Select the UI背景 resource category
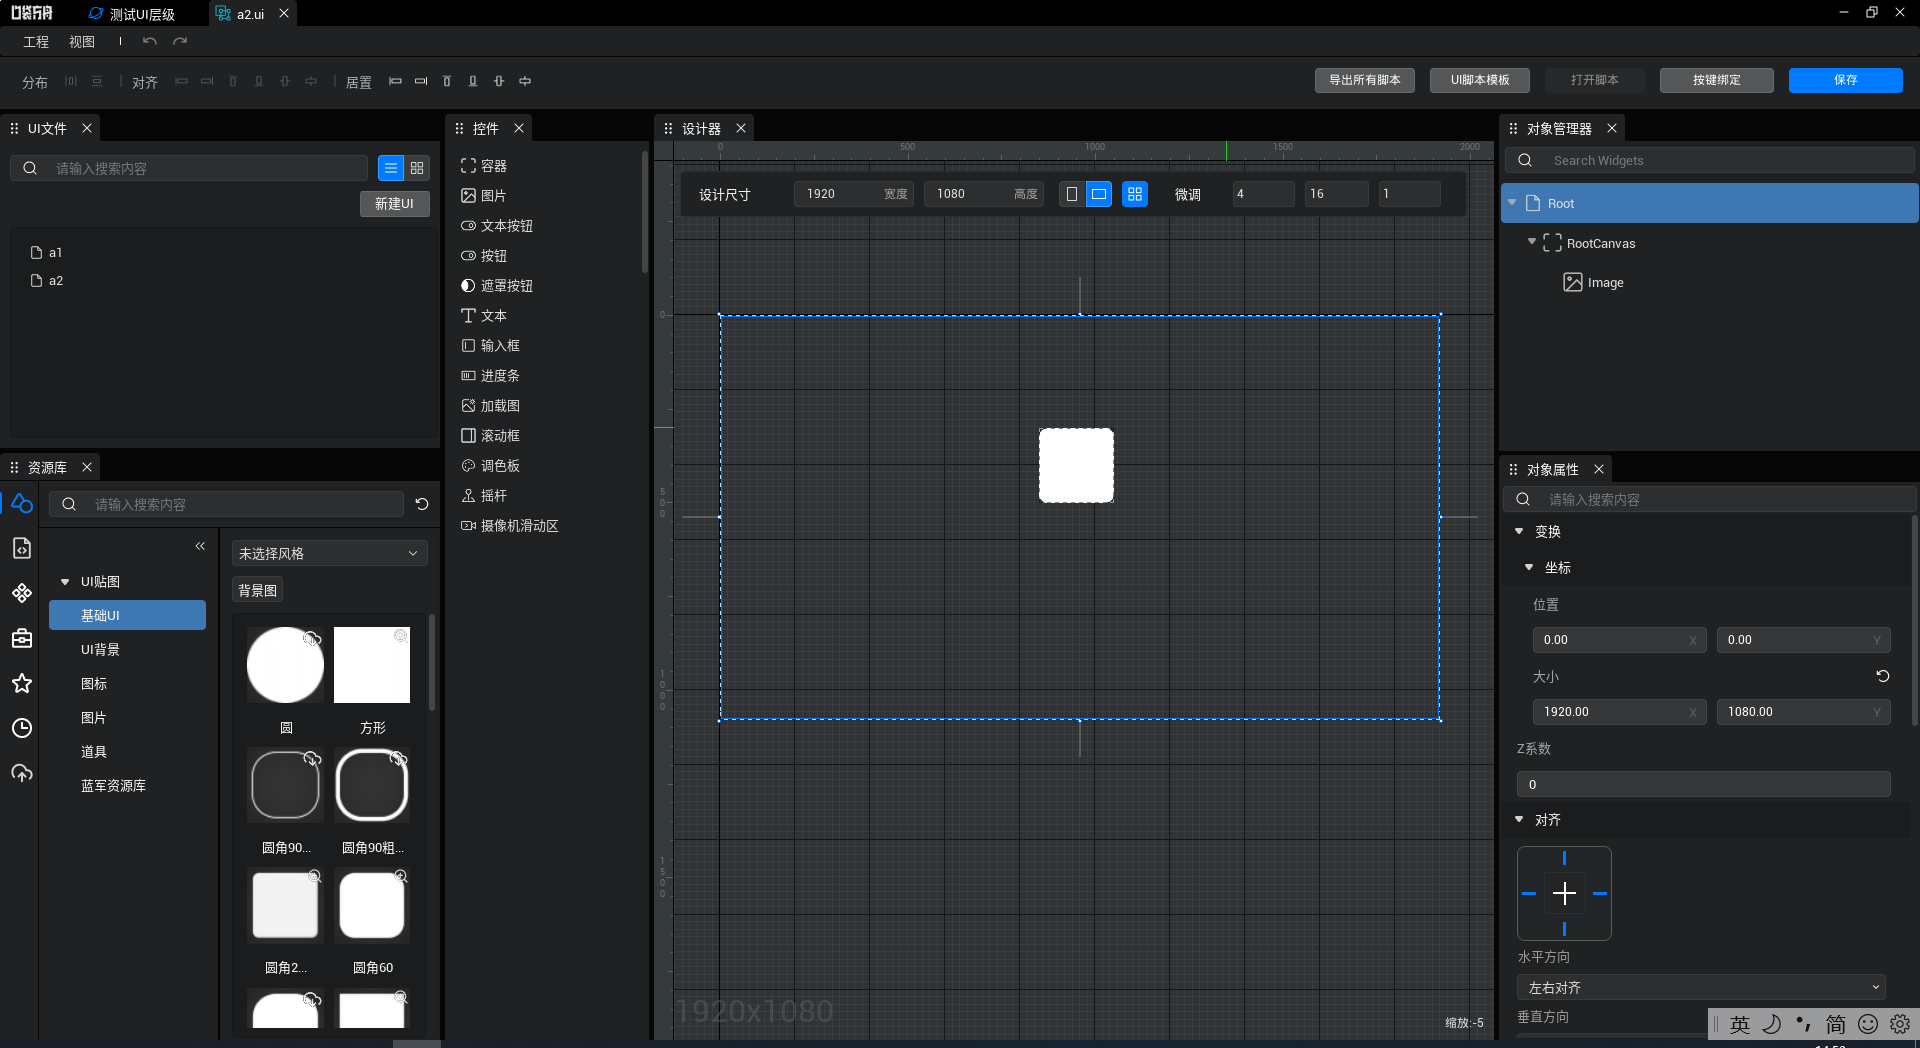This screenshot has height=1048, width=1920. [100, 650]
